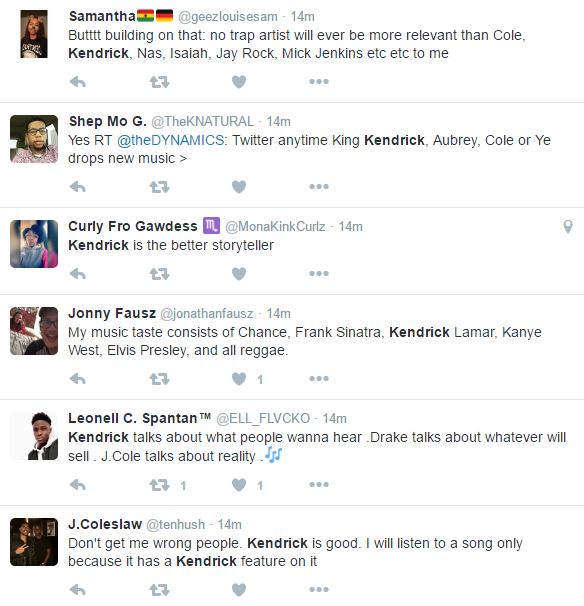Open more options on Jonny Fausz's tweet
Image resolution: width=584 pixels, height=606 pixels.
(319, 378)
